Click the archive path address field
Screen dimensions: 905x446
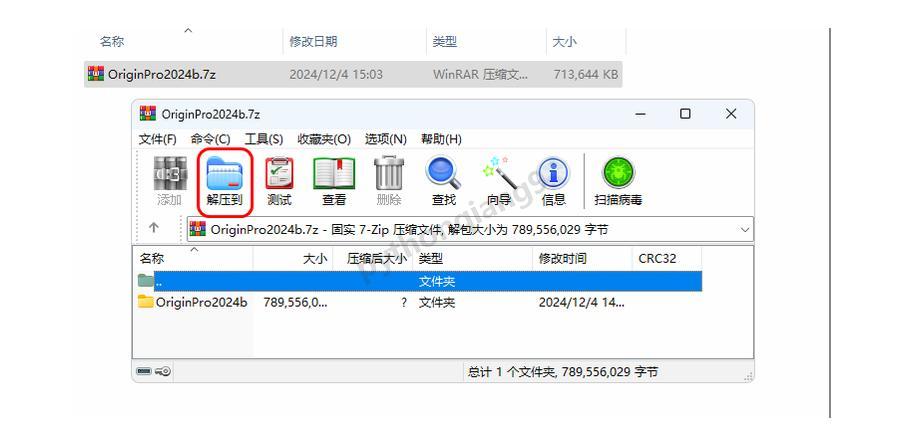tap(470, 230)
